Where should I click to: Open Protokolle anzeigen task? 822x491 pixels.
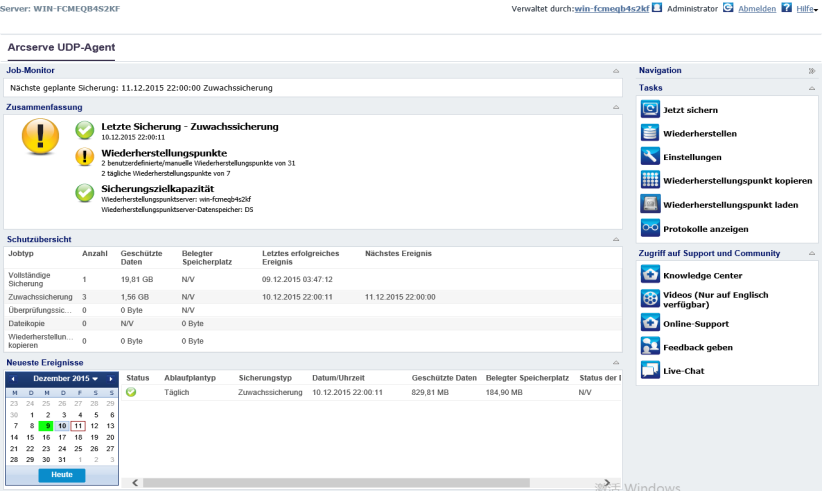tap(706, 229)
